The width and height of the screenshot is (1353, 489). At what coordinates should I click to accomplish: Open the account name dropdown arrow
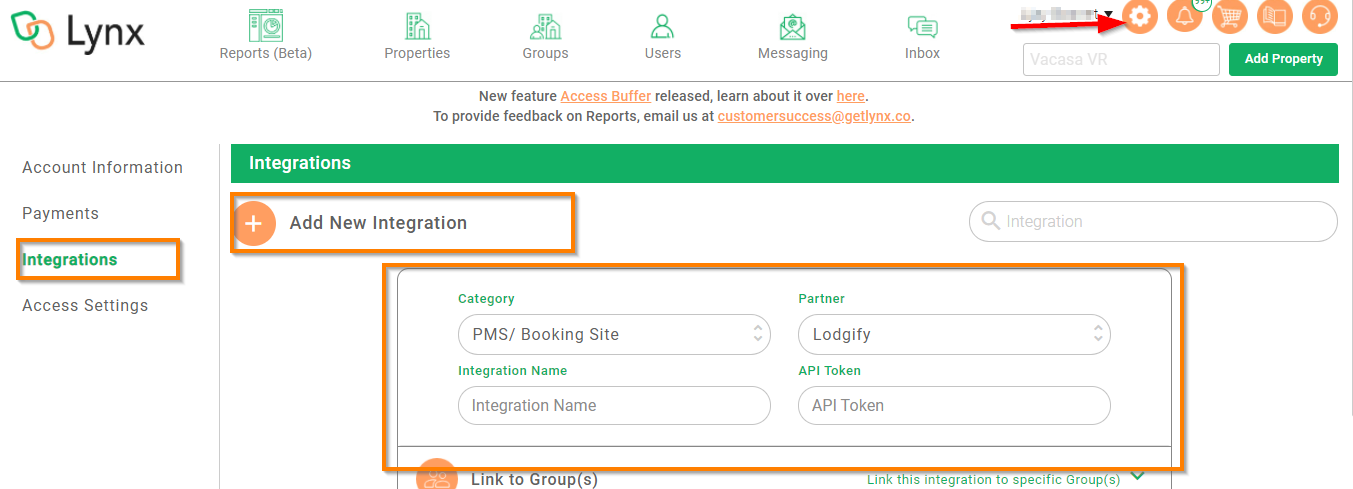(x=1108, y=14)
